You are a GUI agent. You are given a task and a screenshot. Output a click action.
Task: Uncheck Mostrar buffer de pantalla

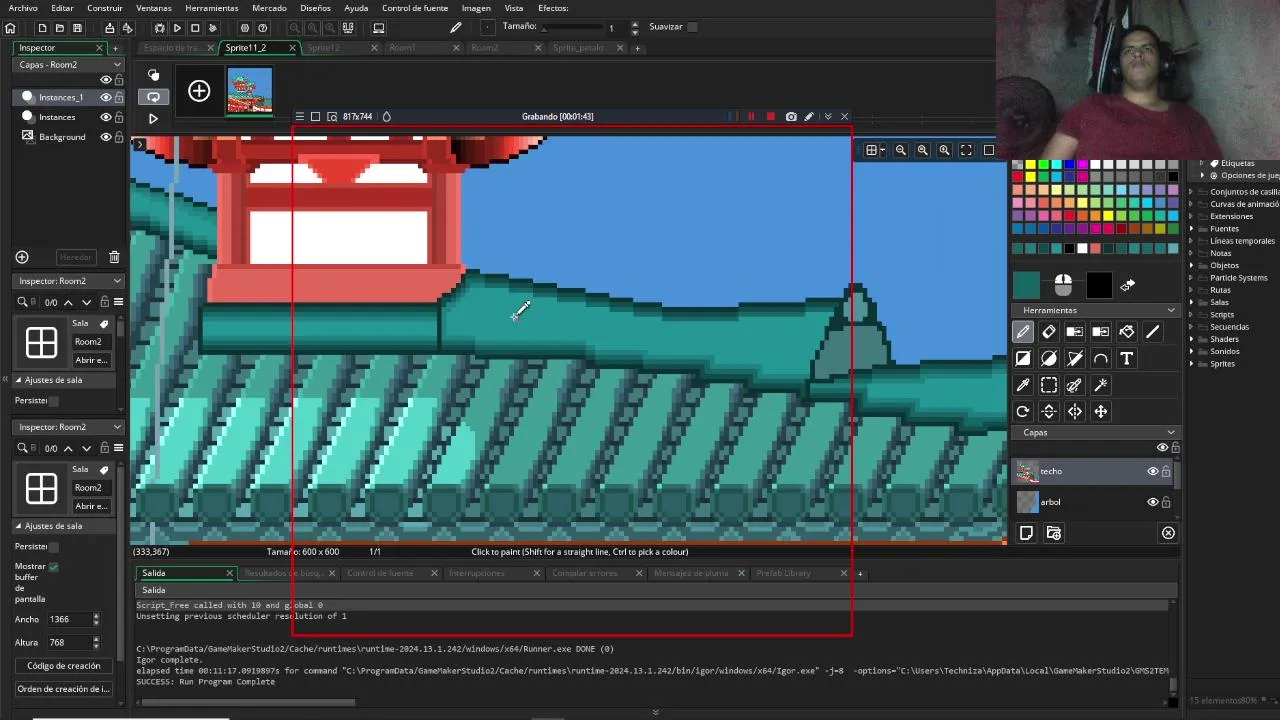(53, 566)
